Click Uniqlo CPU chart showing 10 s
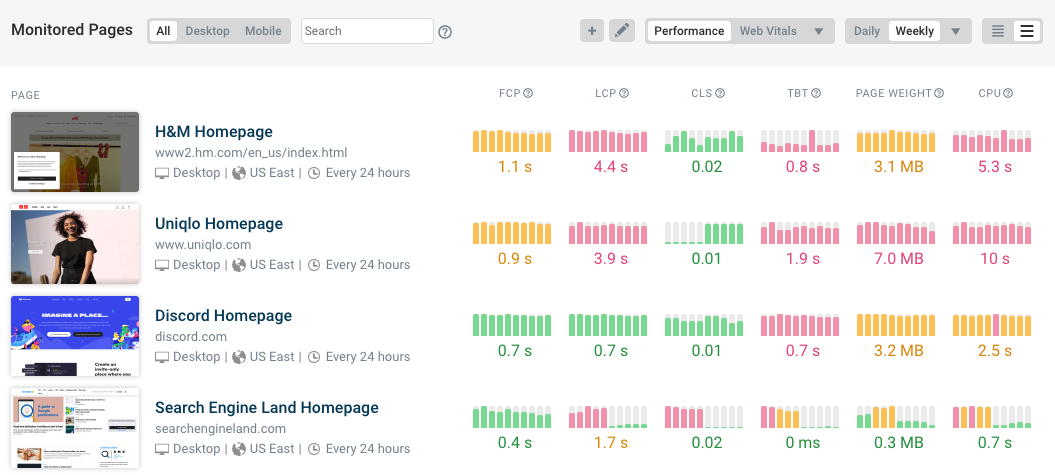1055x475 pixels. (992, 233)
